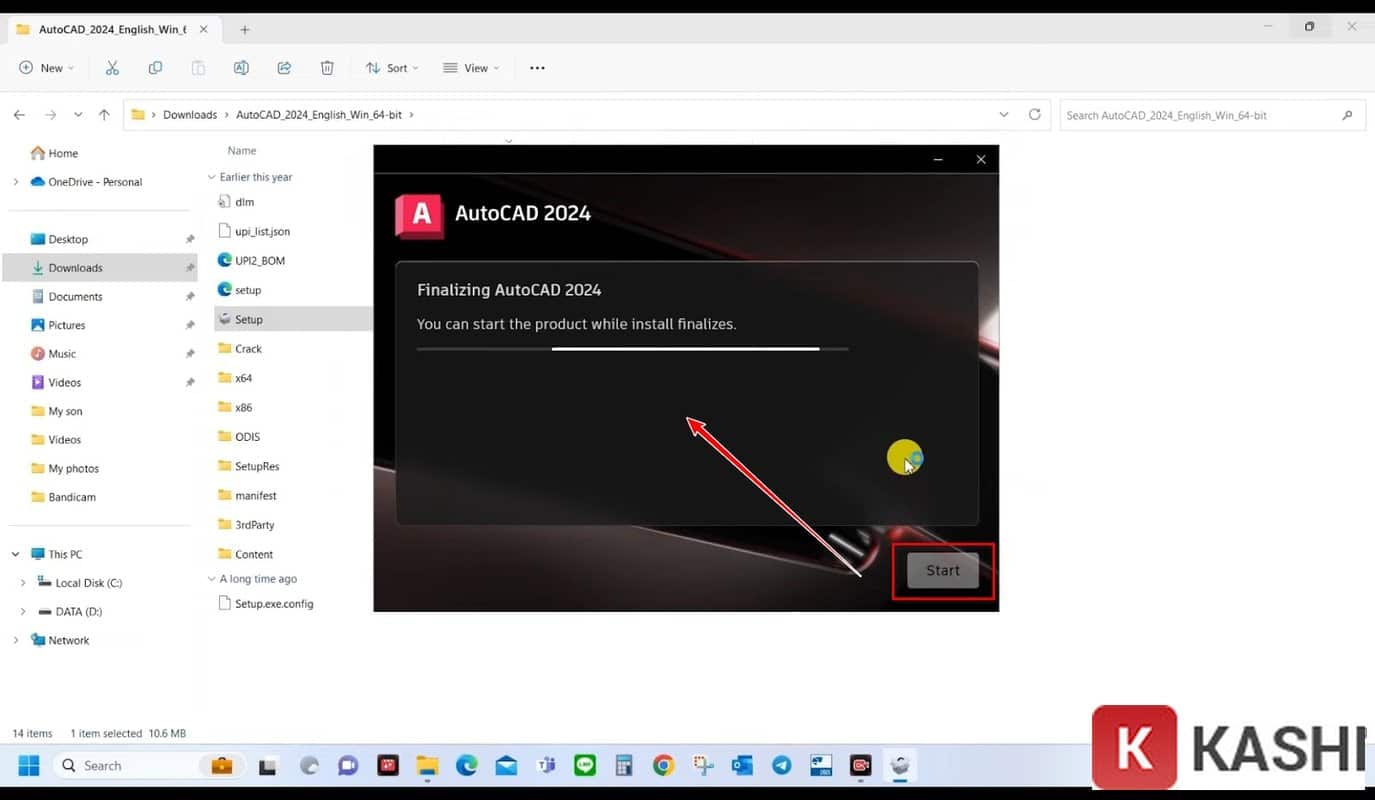Open the New item dropdown

(x=46, y=68)
